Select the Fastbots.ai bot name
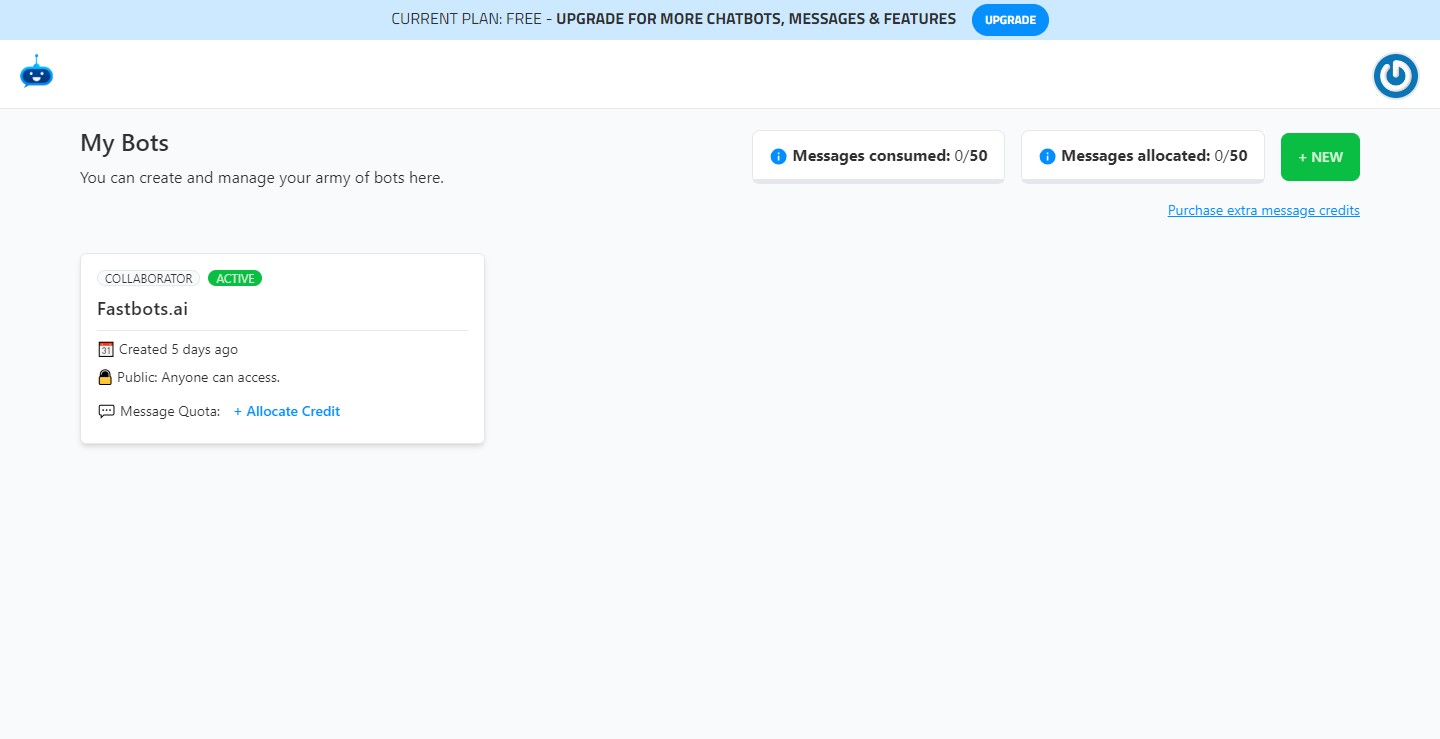The image size is (1440, 739). [x=142, y=309]
